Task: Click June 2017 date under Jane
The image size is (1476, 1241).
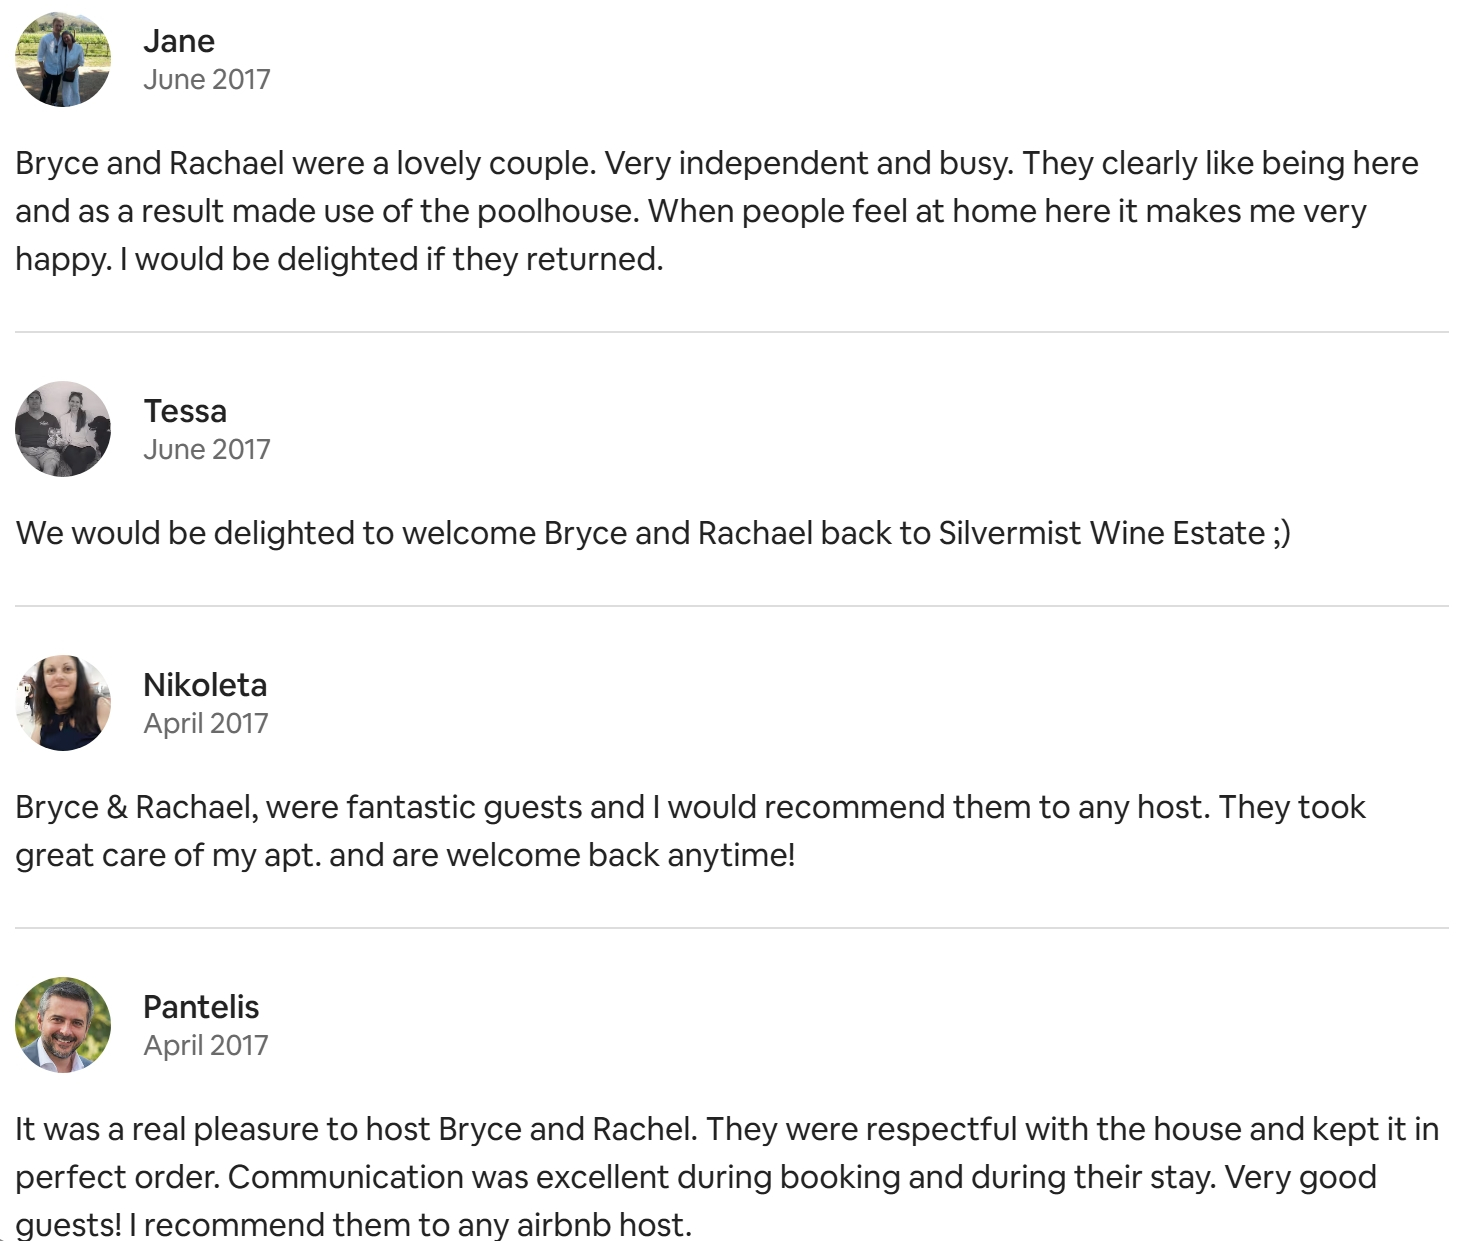Action: pos(206,80)
